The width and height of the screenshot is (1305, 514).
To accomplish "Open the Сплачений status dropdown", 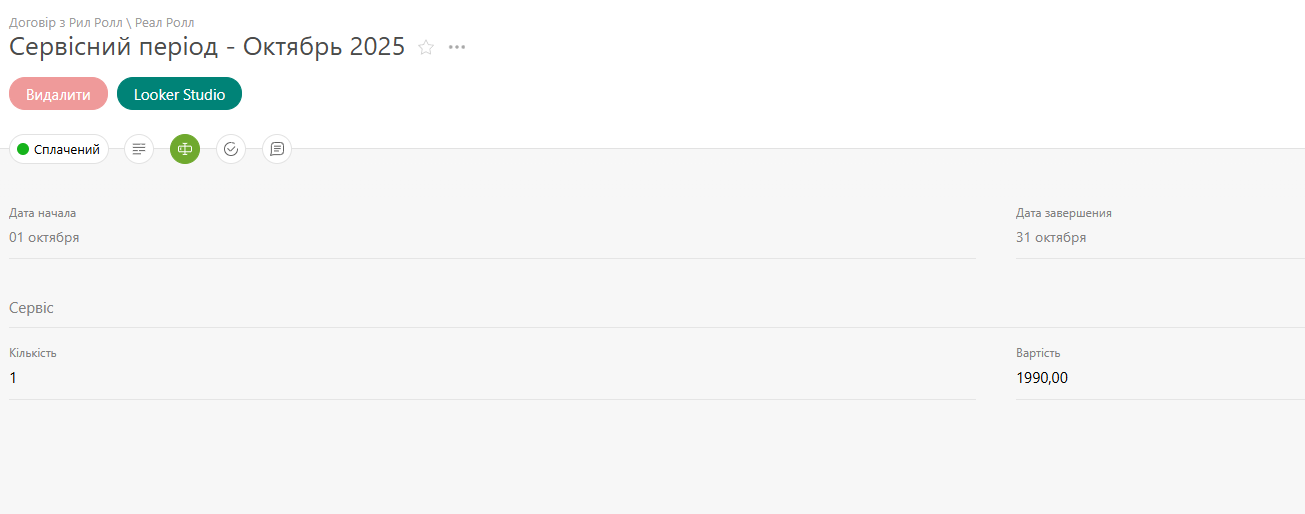I will (59, 149).
